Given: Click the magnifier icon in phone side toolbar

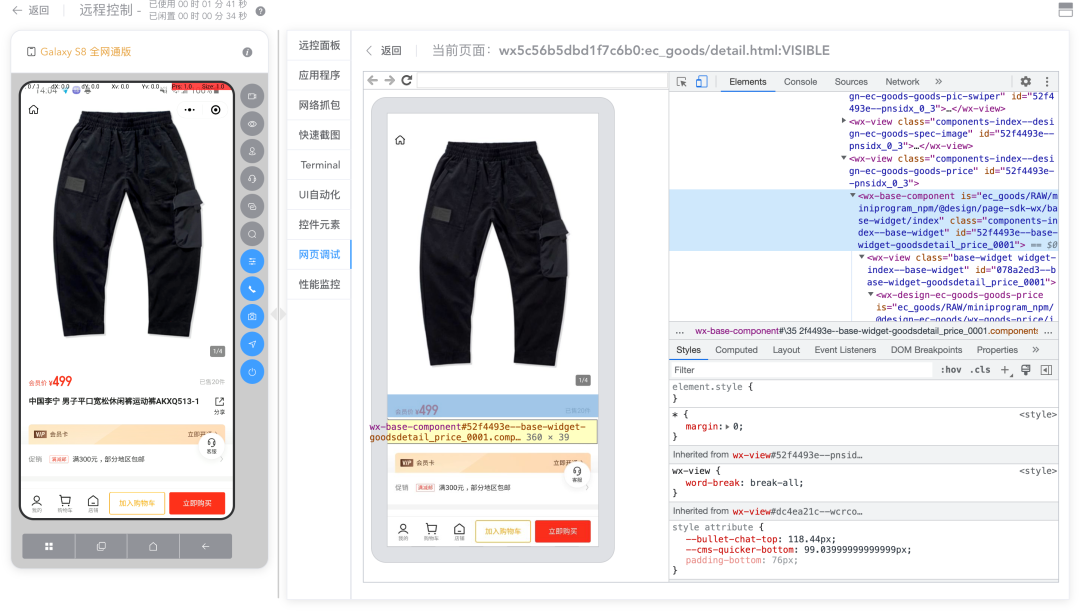Looking at the screenshot, I should click(252, 234).
